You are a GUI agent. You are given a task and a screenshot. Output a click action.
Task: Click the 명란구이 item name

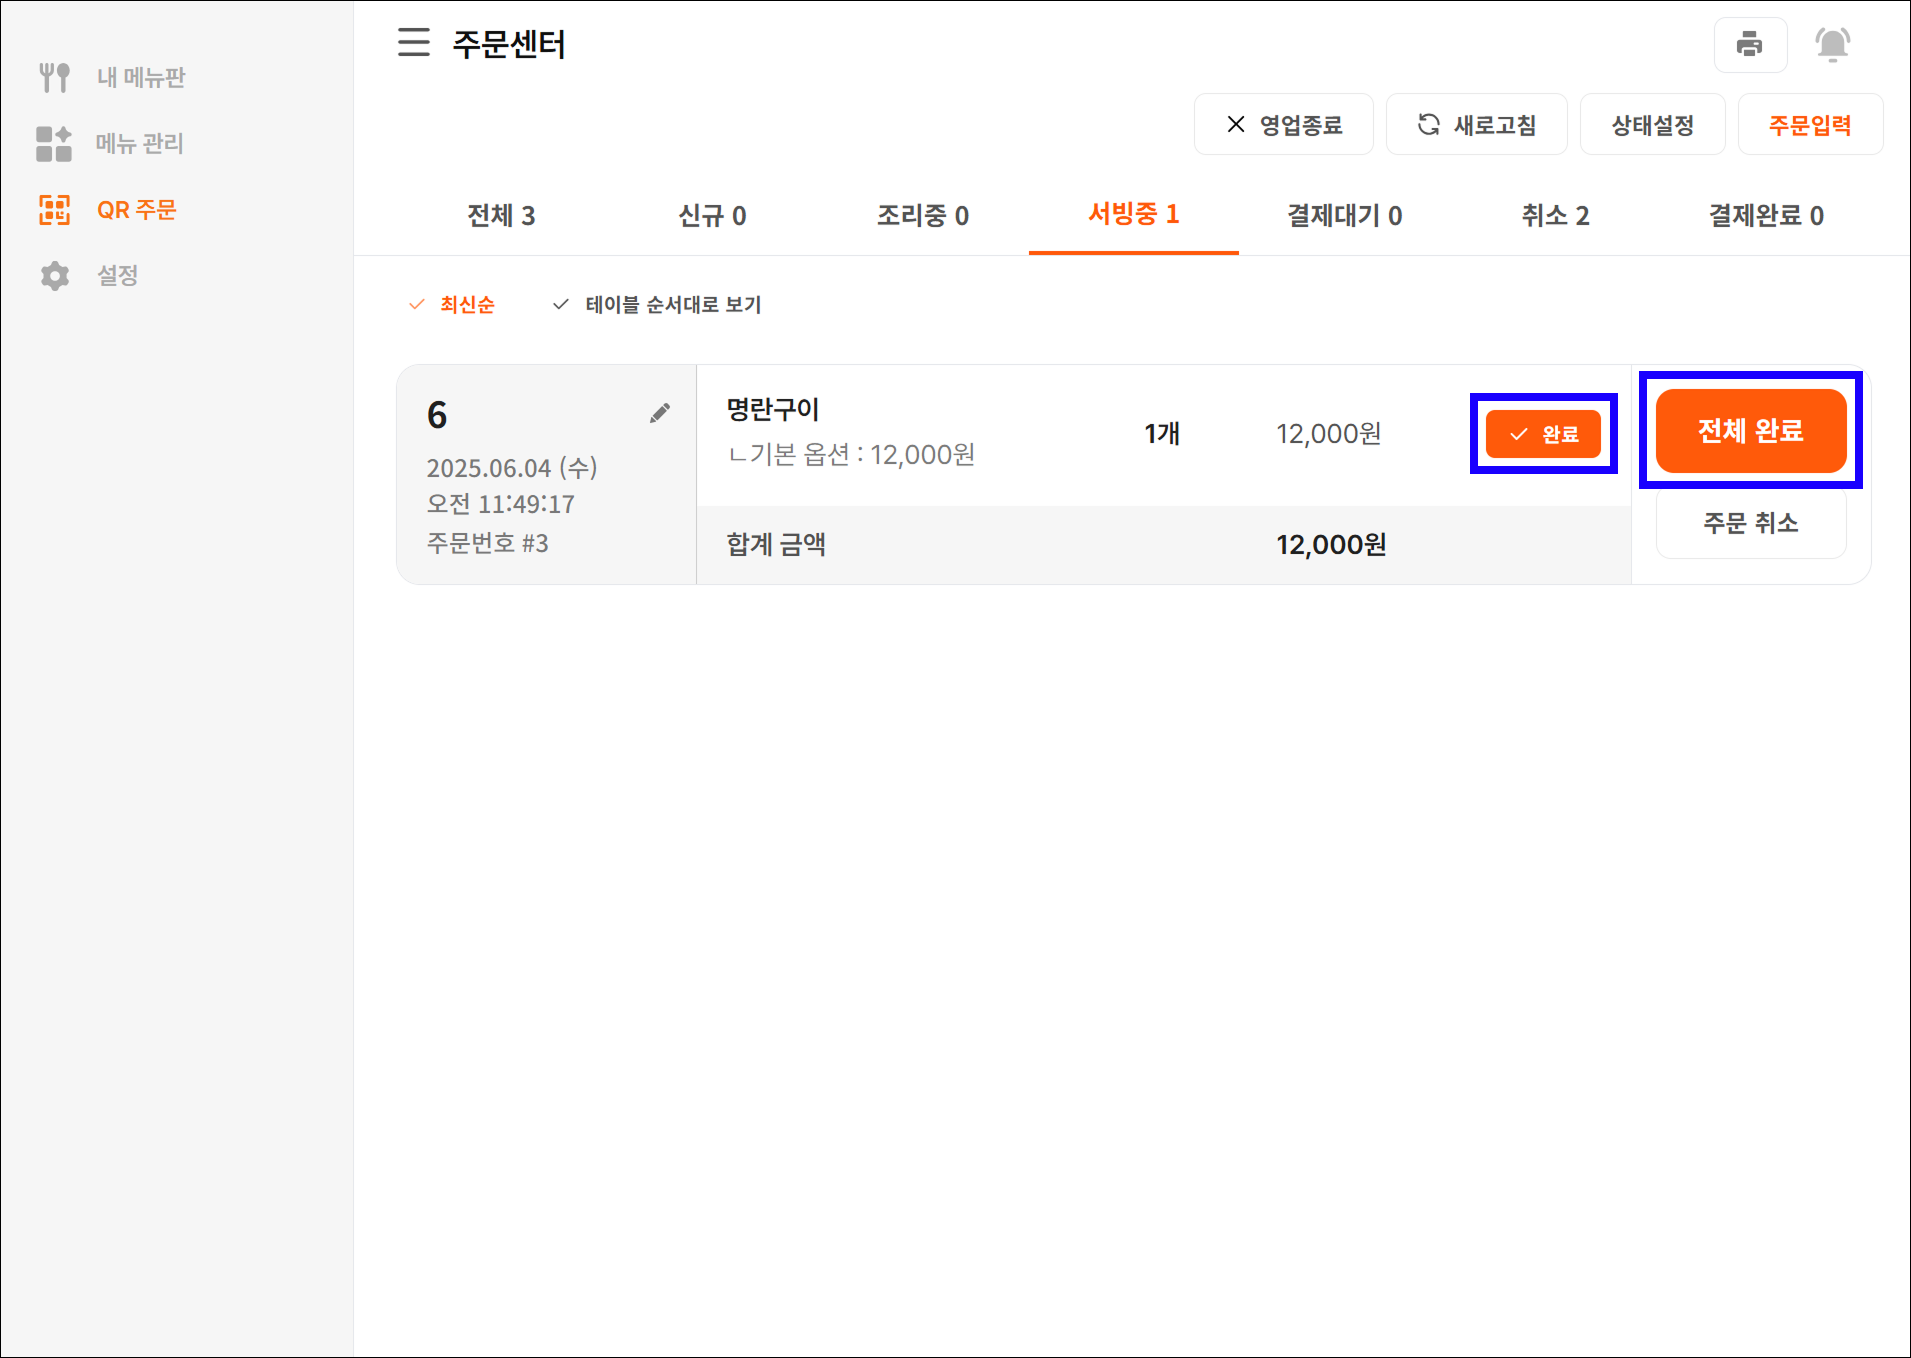click(772, 409)
